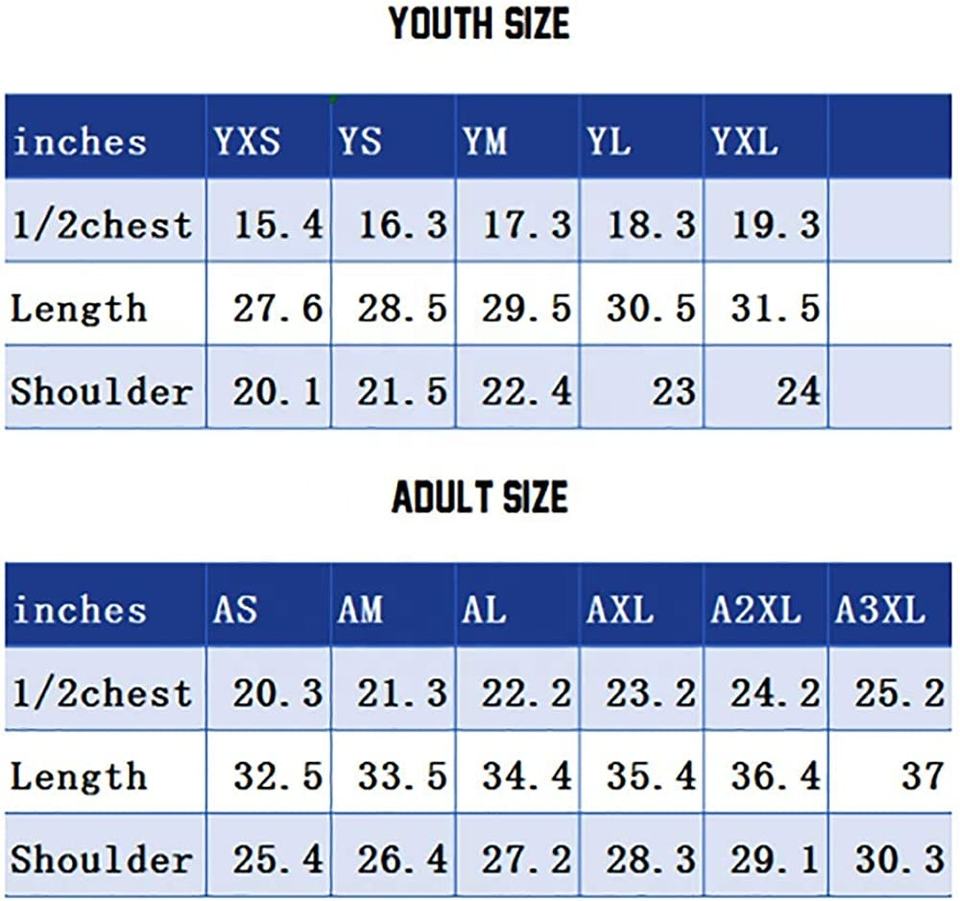Click the adult 1/2chest value 22.2

point(526,692)
